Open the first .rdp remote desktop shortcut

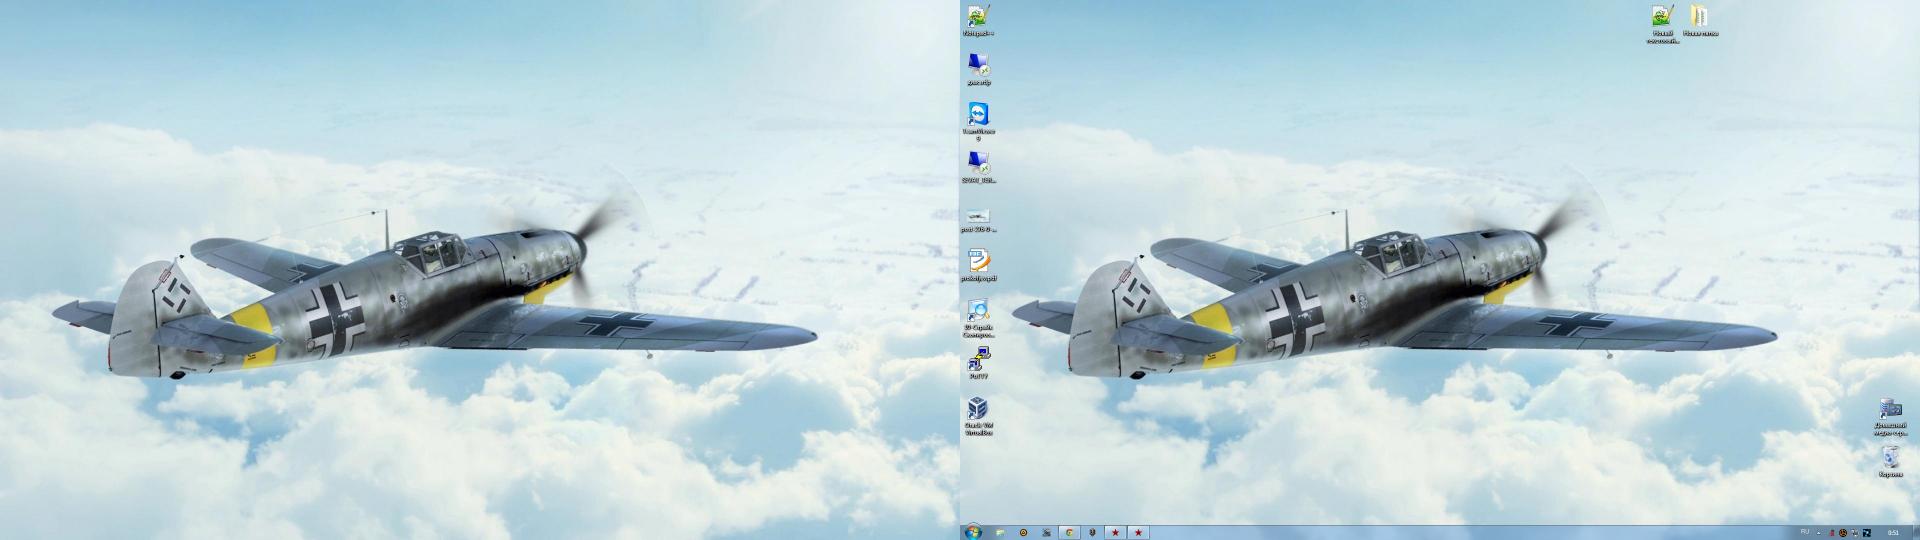coord(979,69)
